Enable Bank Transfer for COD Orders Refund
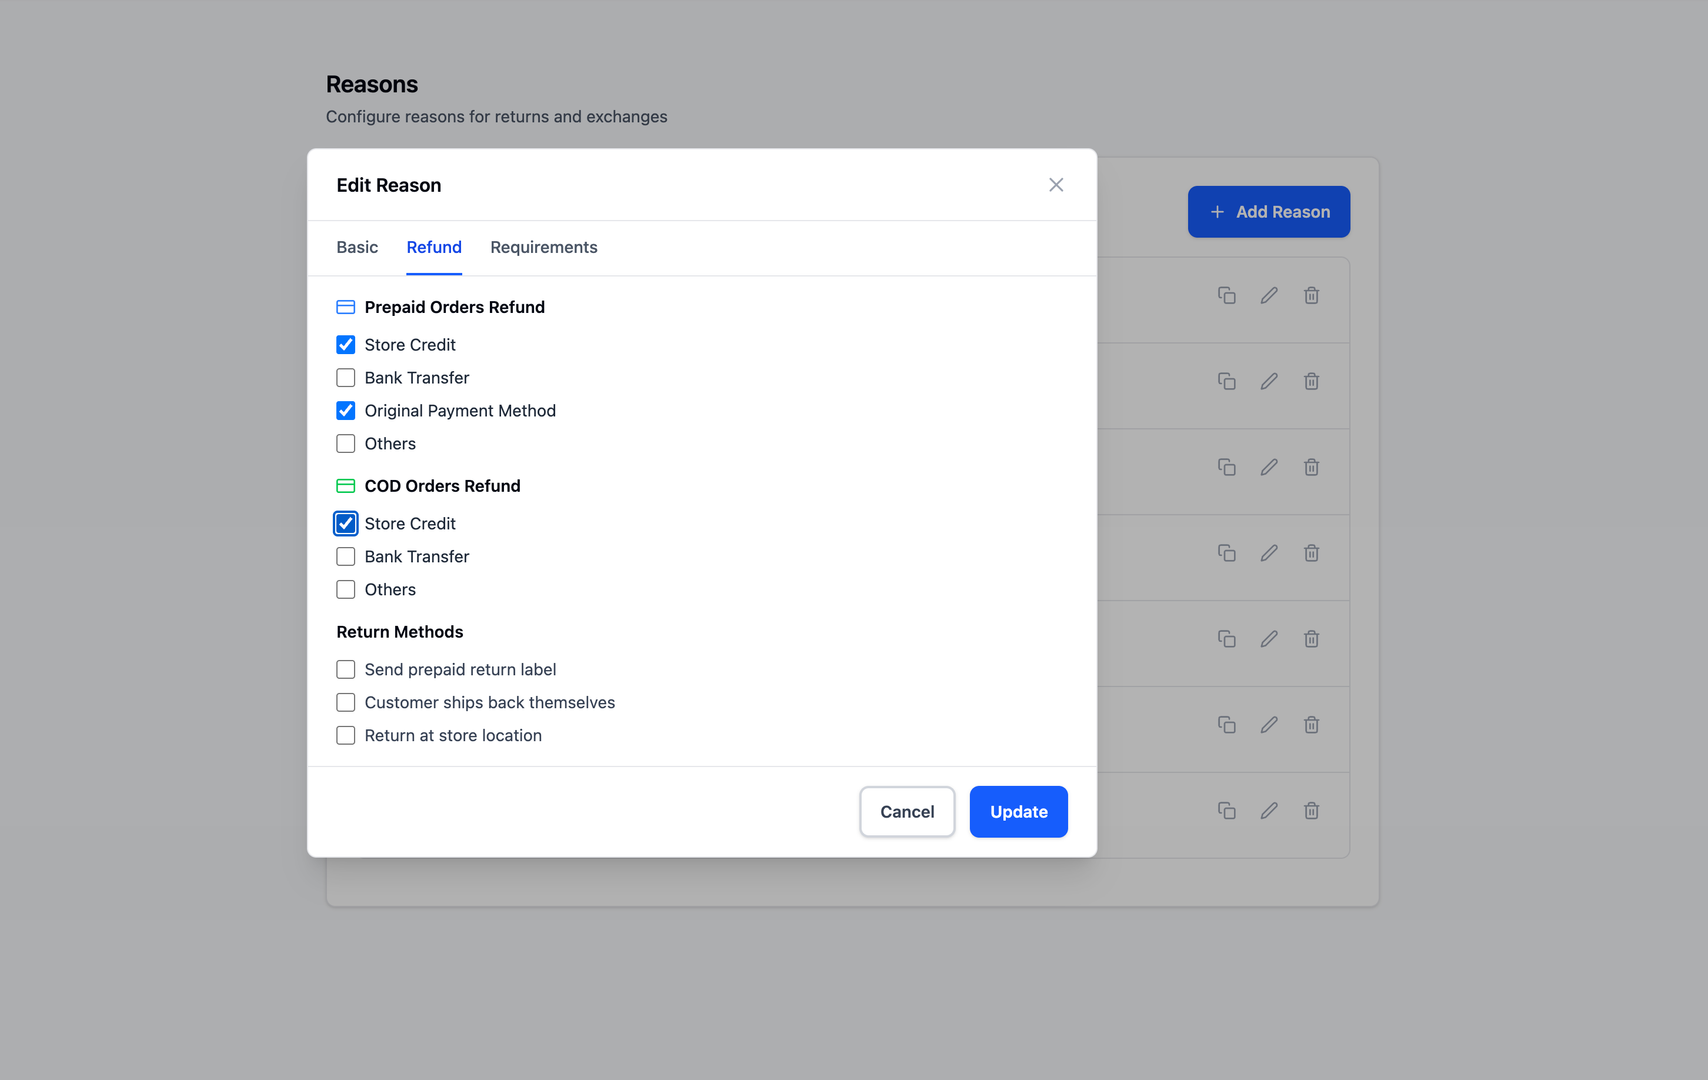1708x1080 pixels. point(345,556)
